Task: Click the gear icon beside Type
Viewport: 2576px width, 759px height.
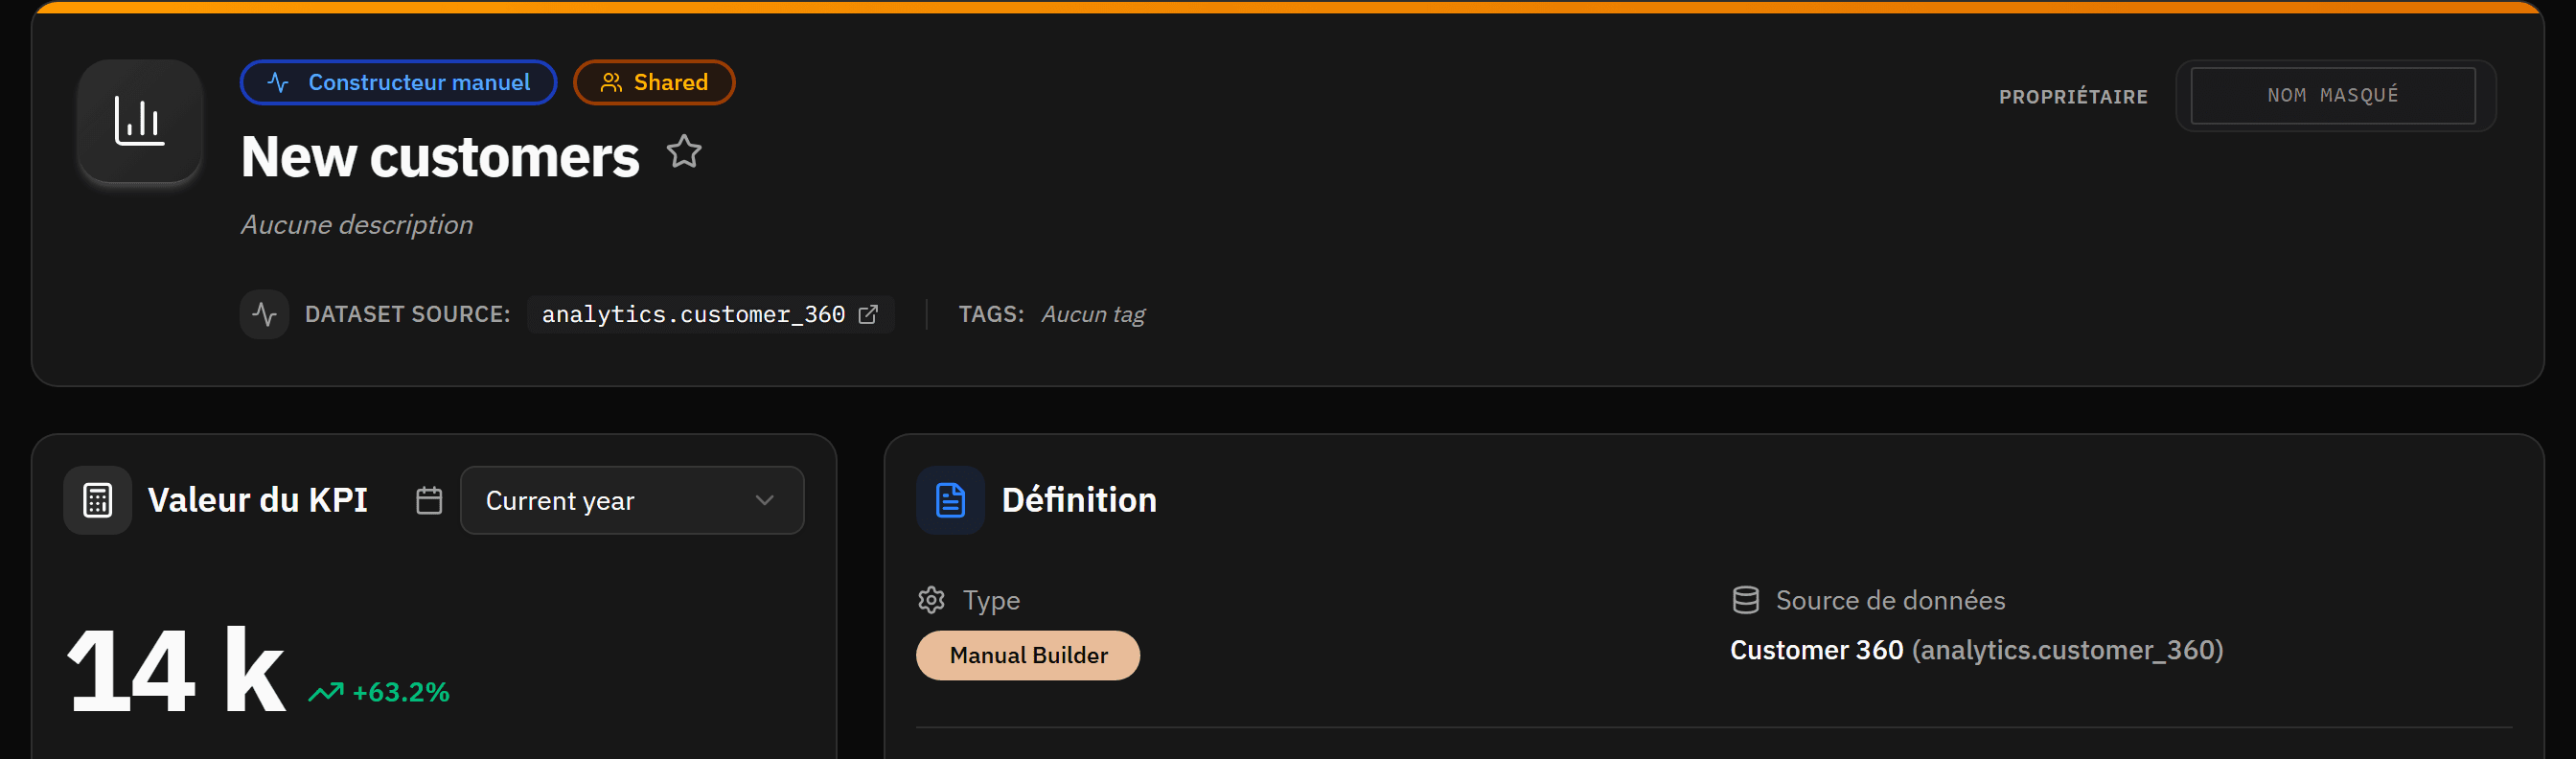Action: pos(931,600)
